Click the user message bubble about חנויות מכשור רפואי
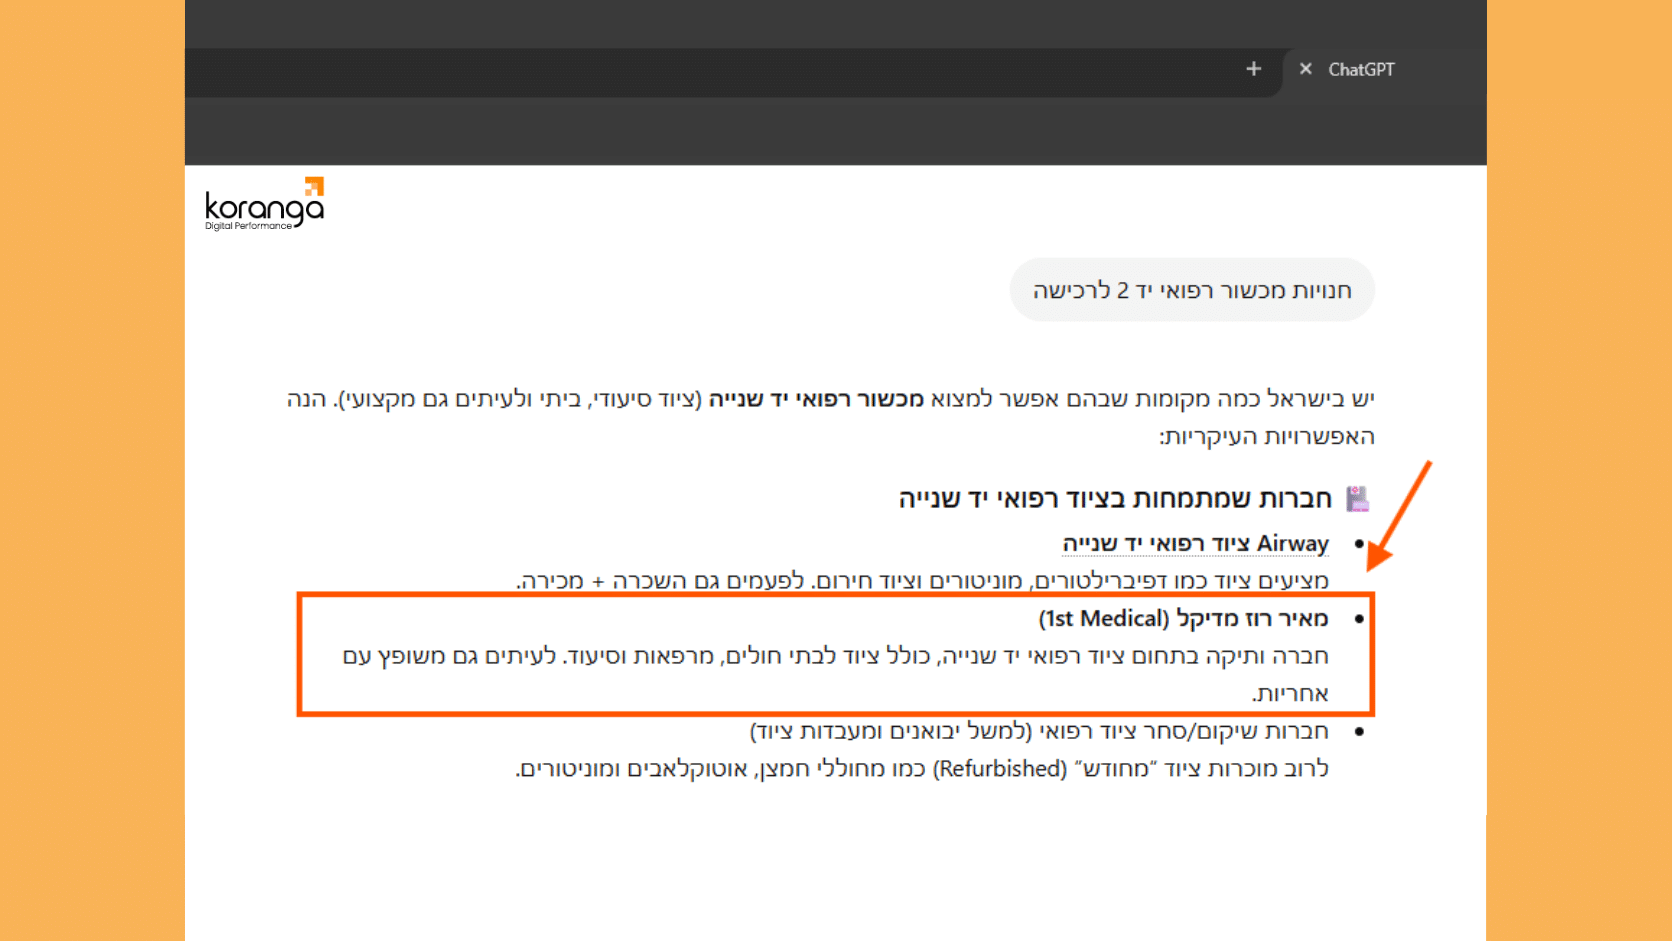Screen dimensions: 1672x941 [1192, 290]
